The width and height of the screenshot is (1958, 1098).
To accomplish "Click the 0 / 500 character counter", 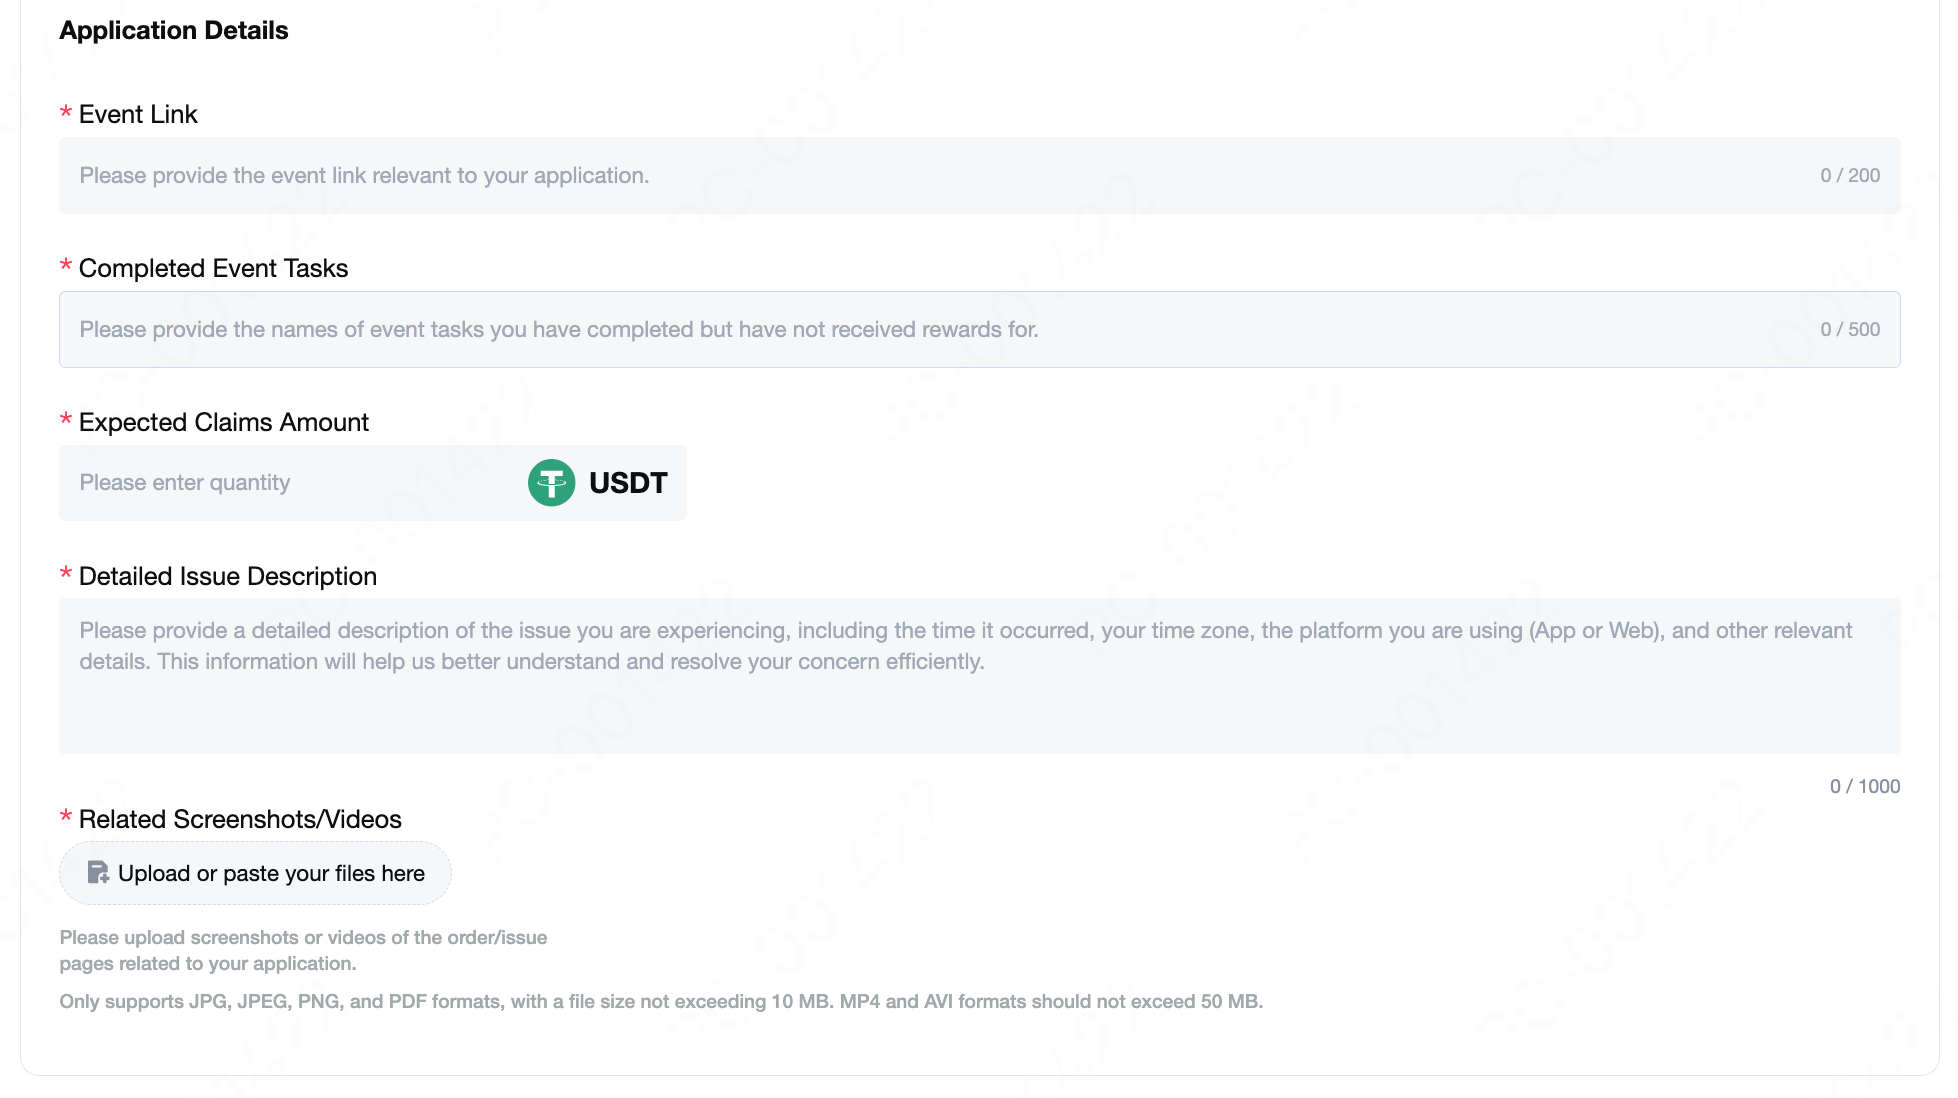I will [x=1850, y=329].
